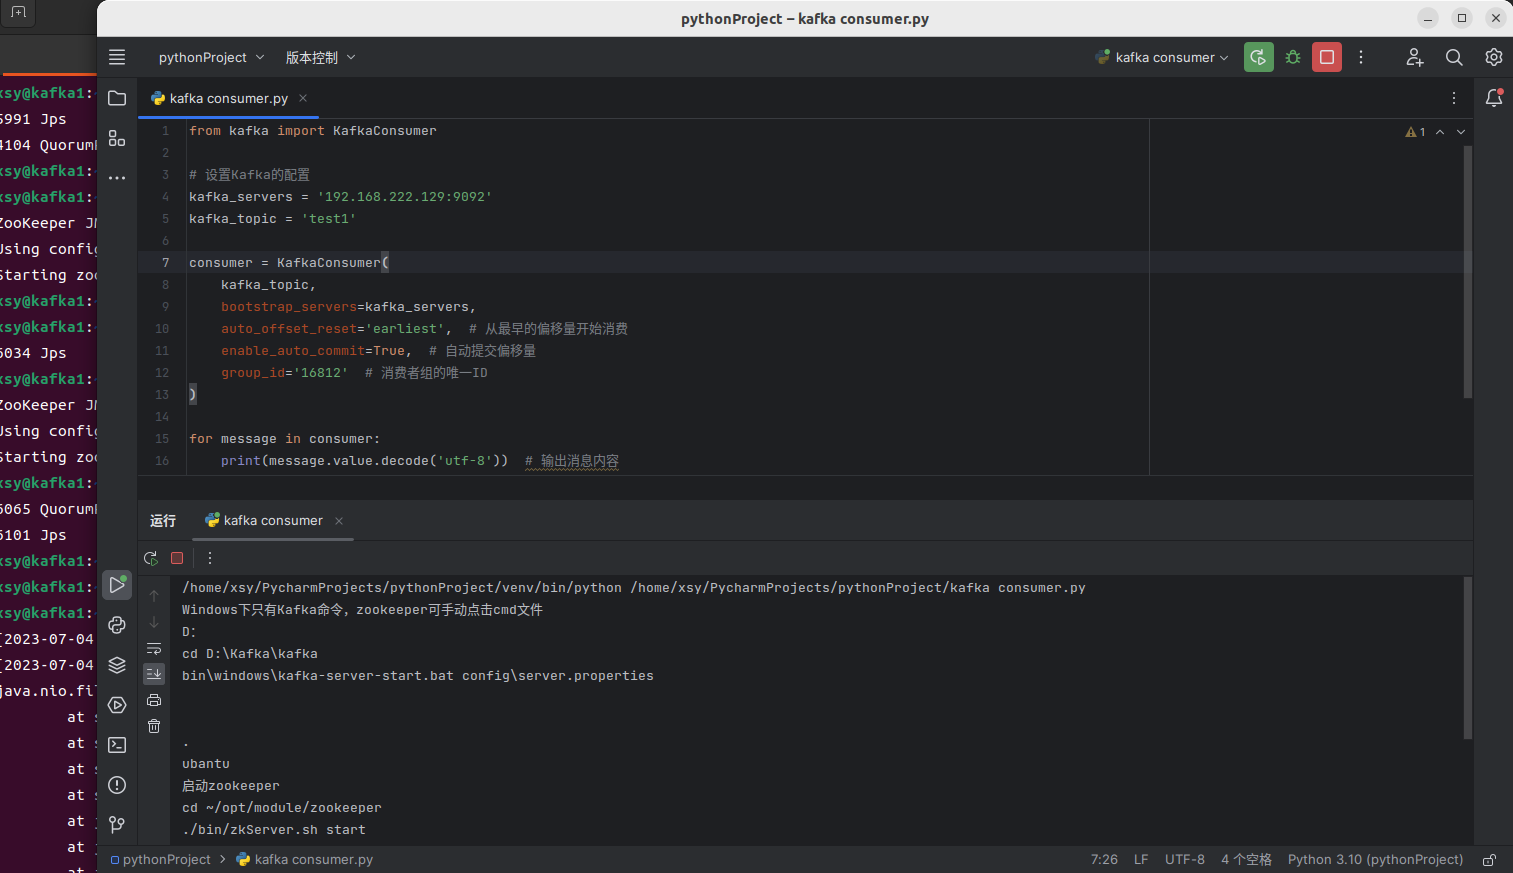Open the Search Everywhere magnifier
Screen dimensions: 1513x873
click(x=1454, y=57)
